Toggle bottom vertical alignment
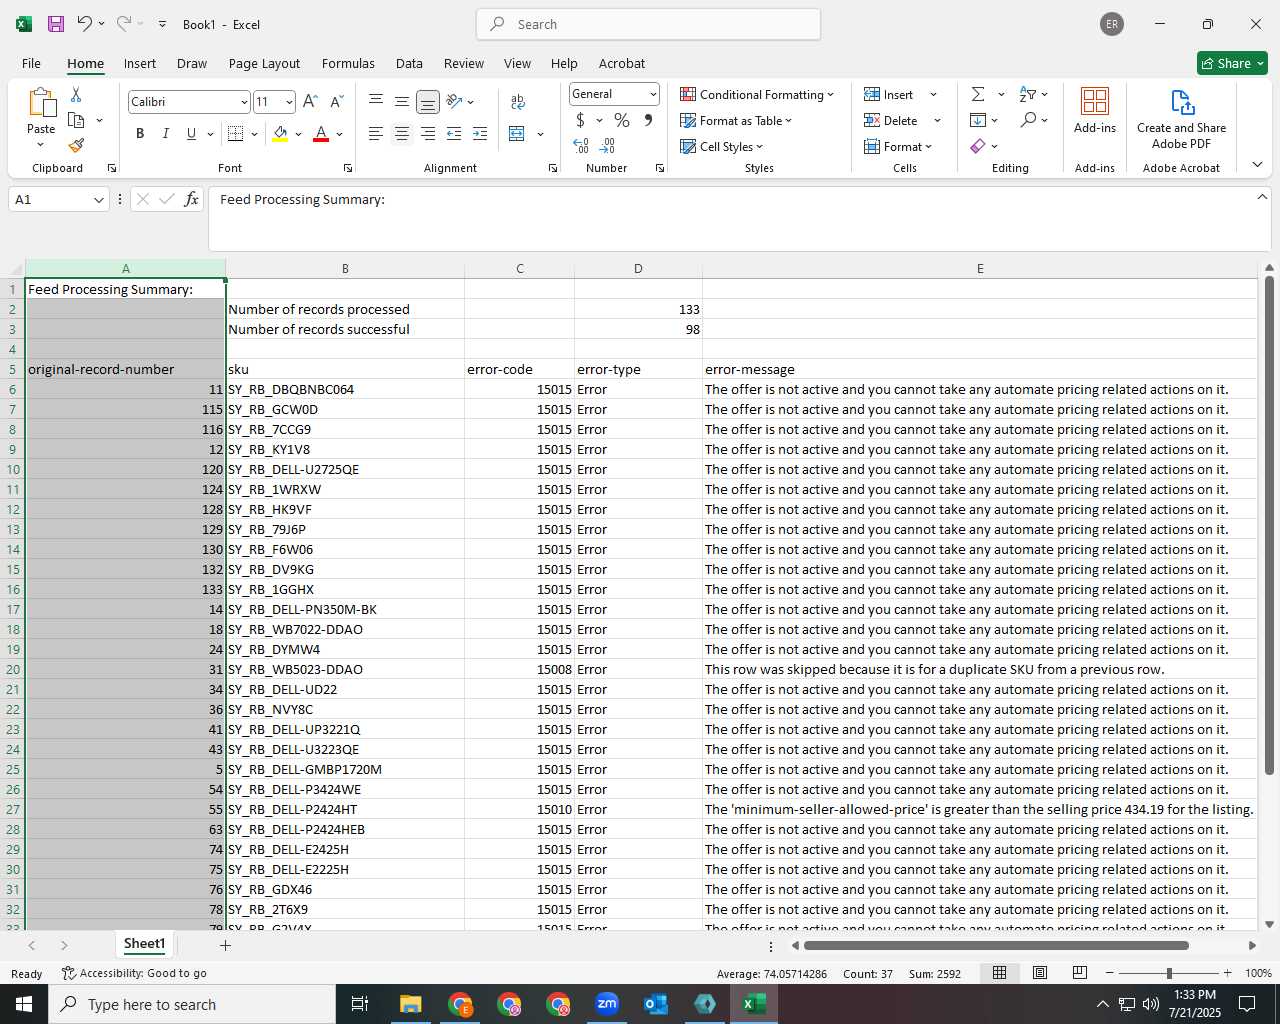This screenshot has height=1024, width=1280. pos(428,101)
